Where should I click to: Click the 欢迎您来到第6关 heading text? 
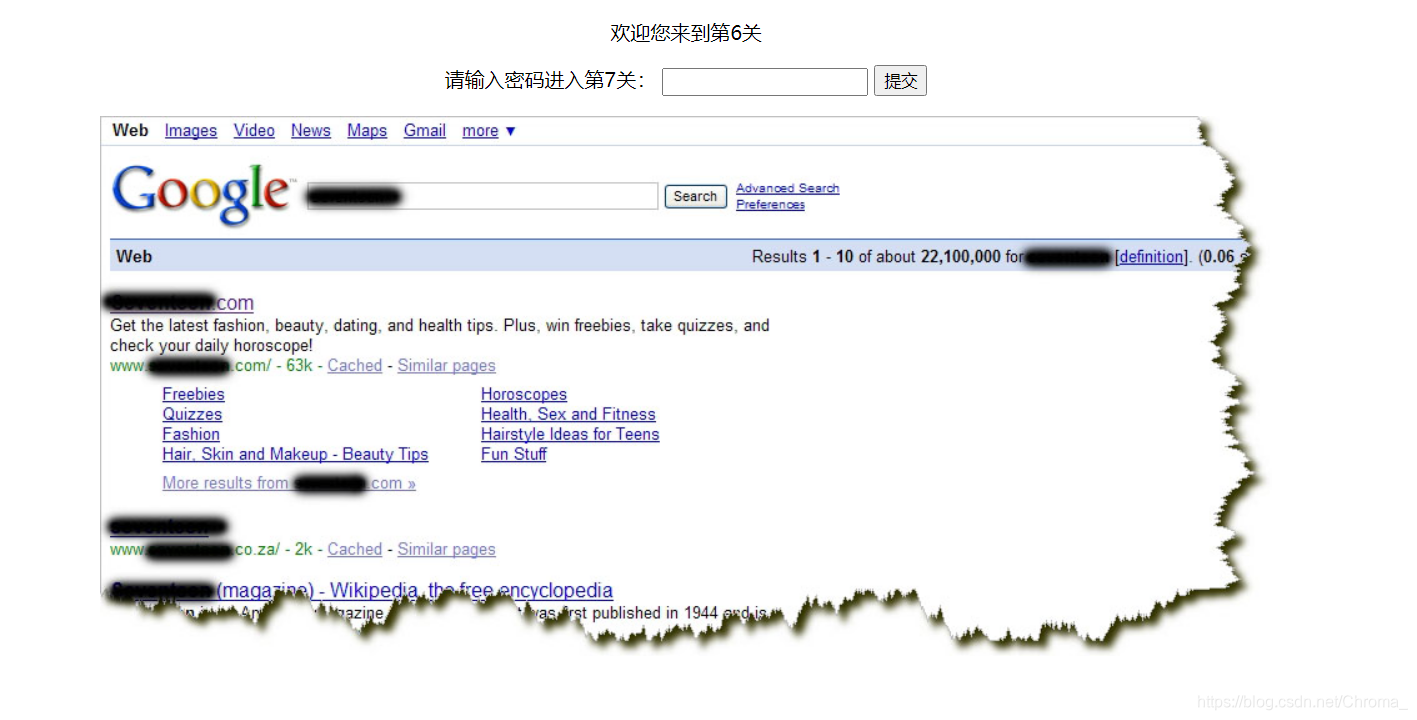[686, 33]
